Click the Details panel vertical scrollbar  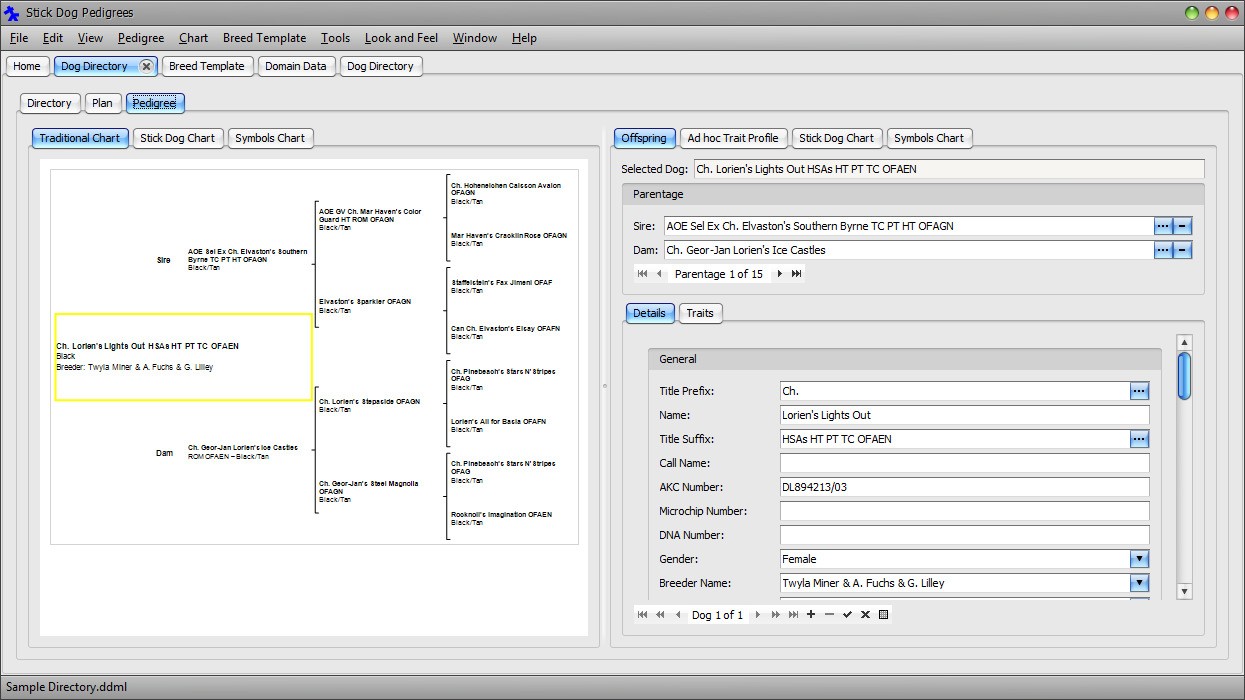pos(1184,372)
